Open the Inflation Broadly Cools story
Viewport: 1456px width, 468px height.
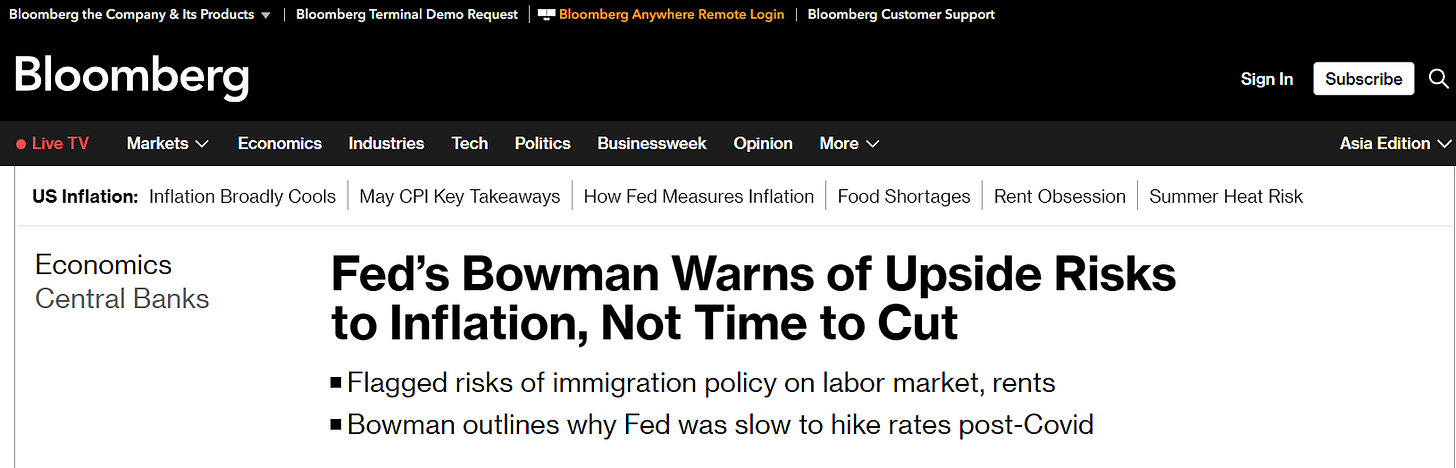(242, 197)
